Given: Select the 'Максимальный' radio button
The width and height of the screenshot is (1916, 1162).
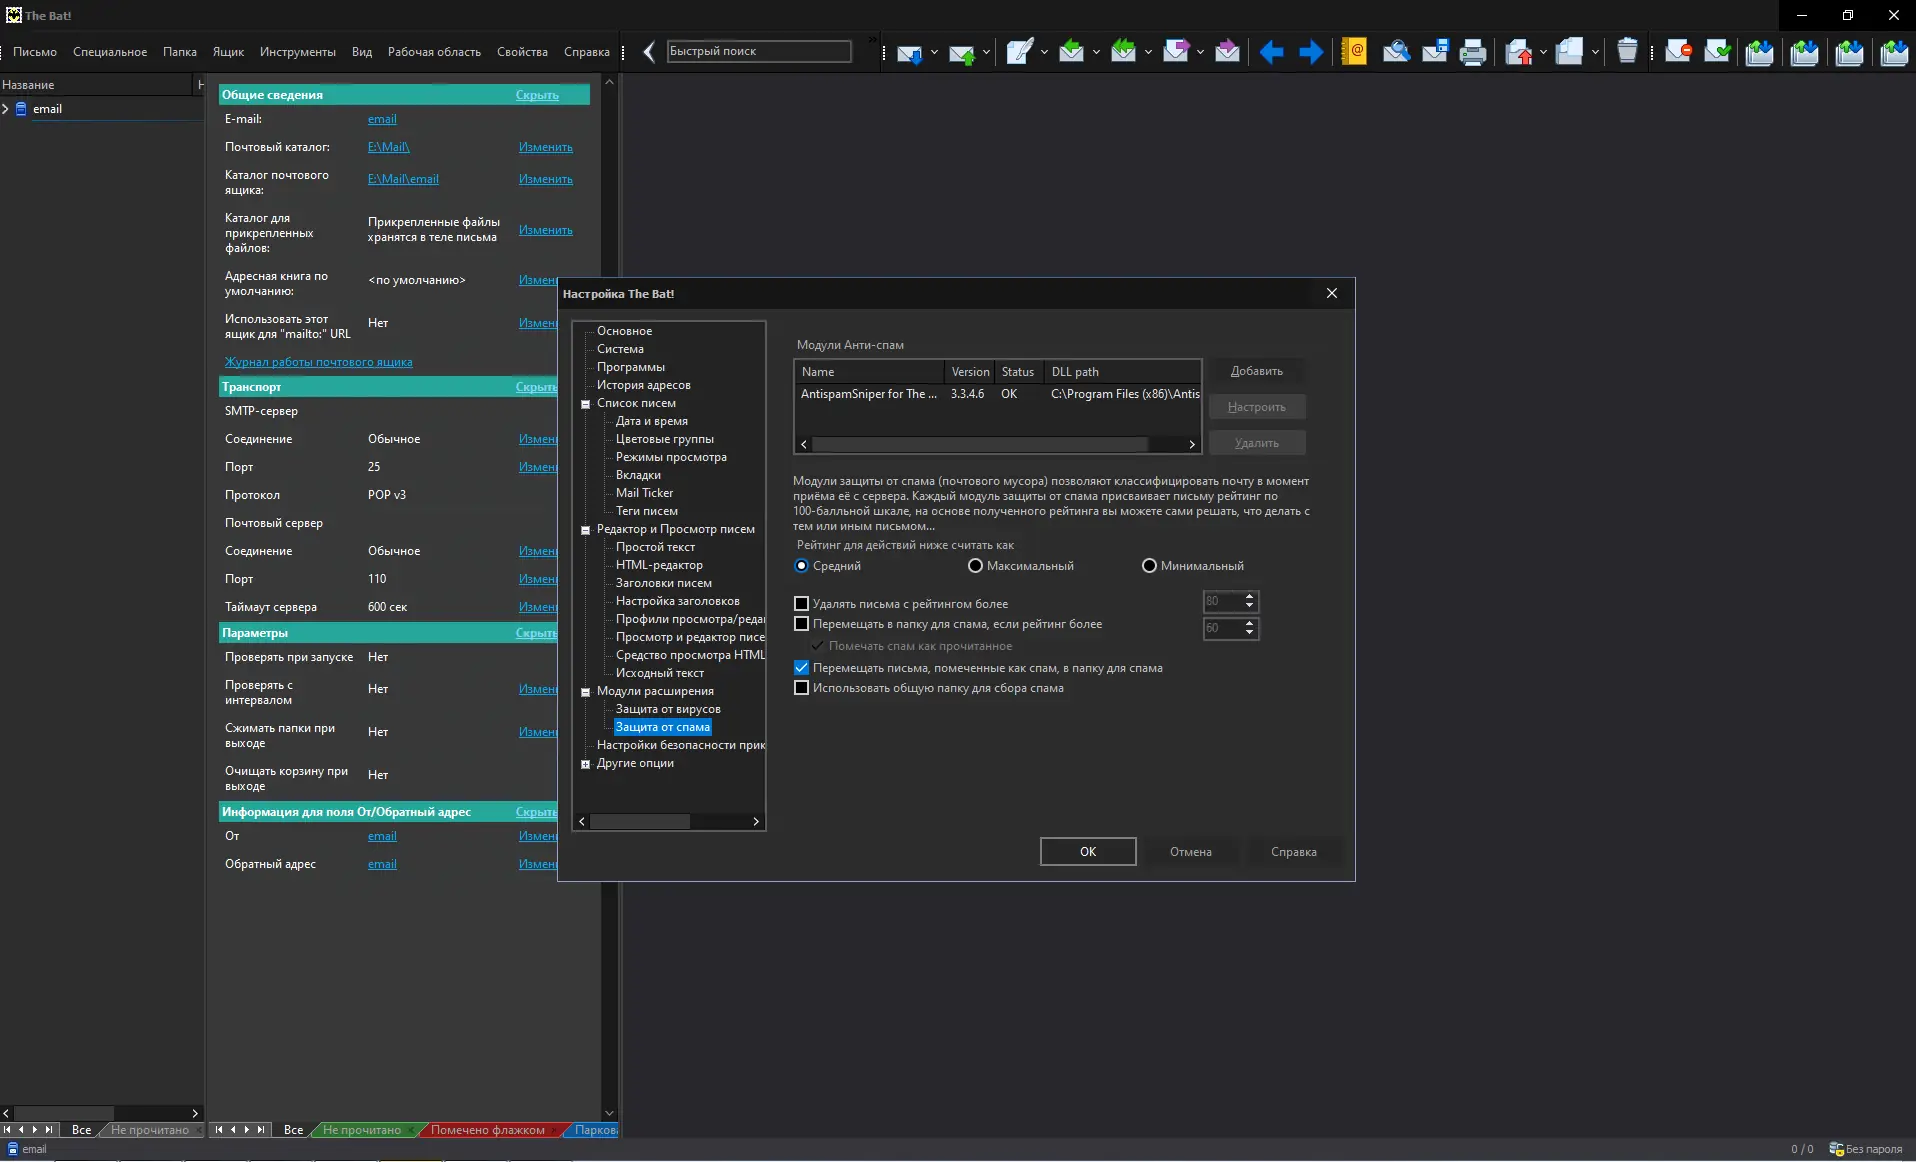Looking at the screenshot, I should pos(975,566).
